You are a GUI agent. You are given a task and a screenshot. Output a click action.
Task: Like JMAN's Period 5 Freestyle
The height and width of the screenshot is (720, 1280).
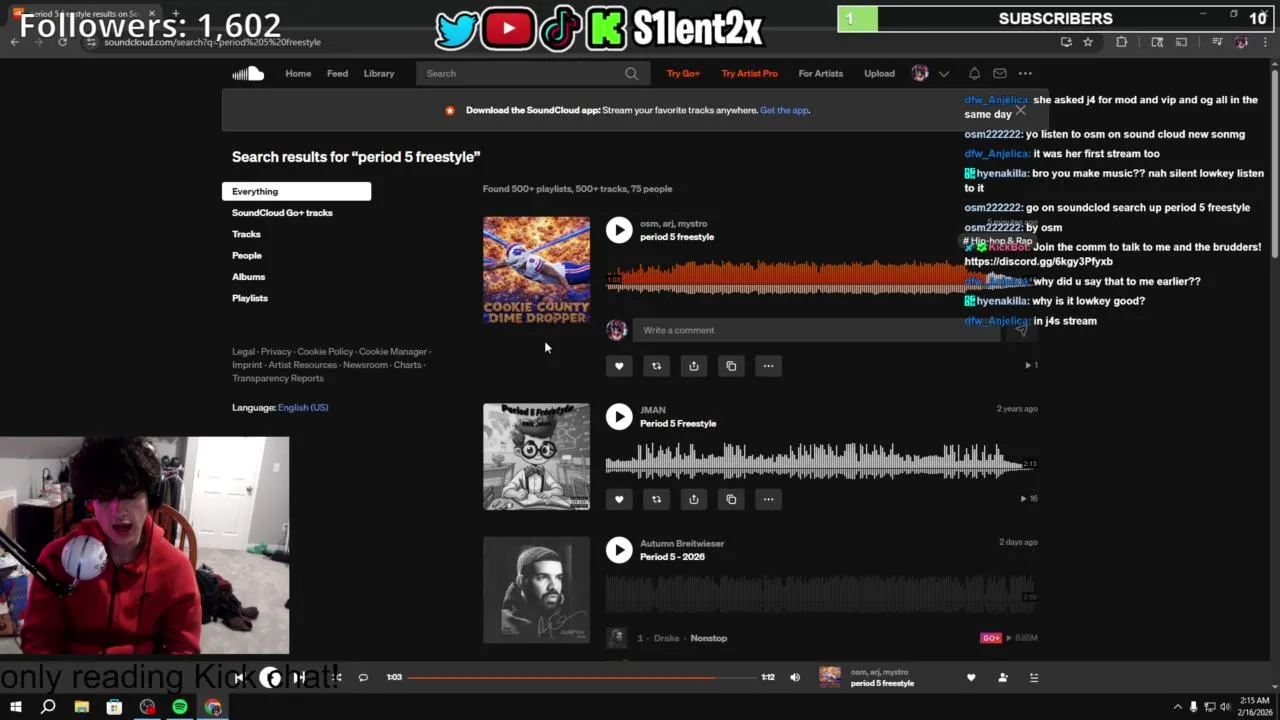pos(619,499)
